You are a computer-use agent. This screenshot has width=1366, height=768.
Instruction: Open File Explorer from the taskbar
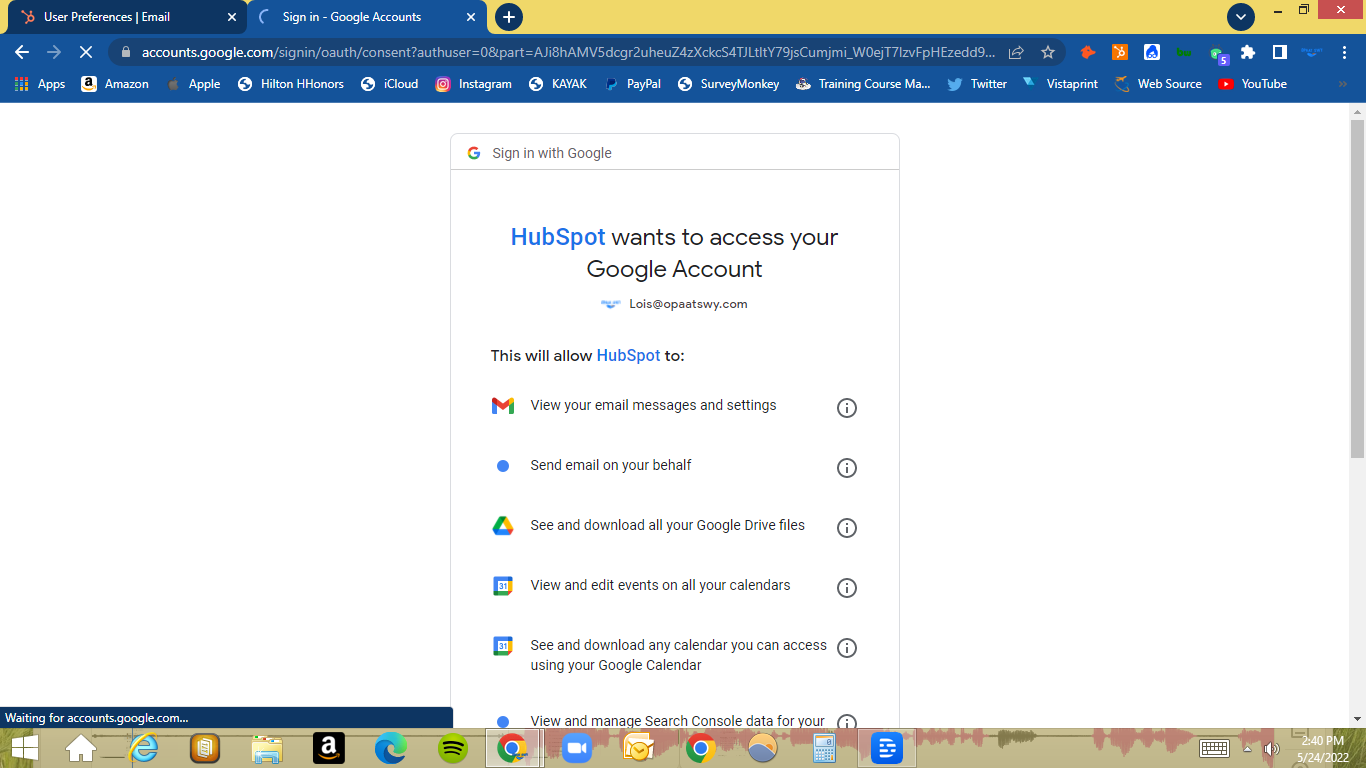(x=267, y=747)
